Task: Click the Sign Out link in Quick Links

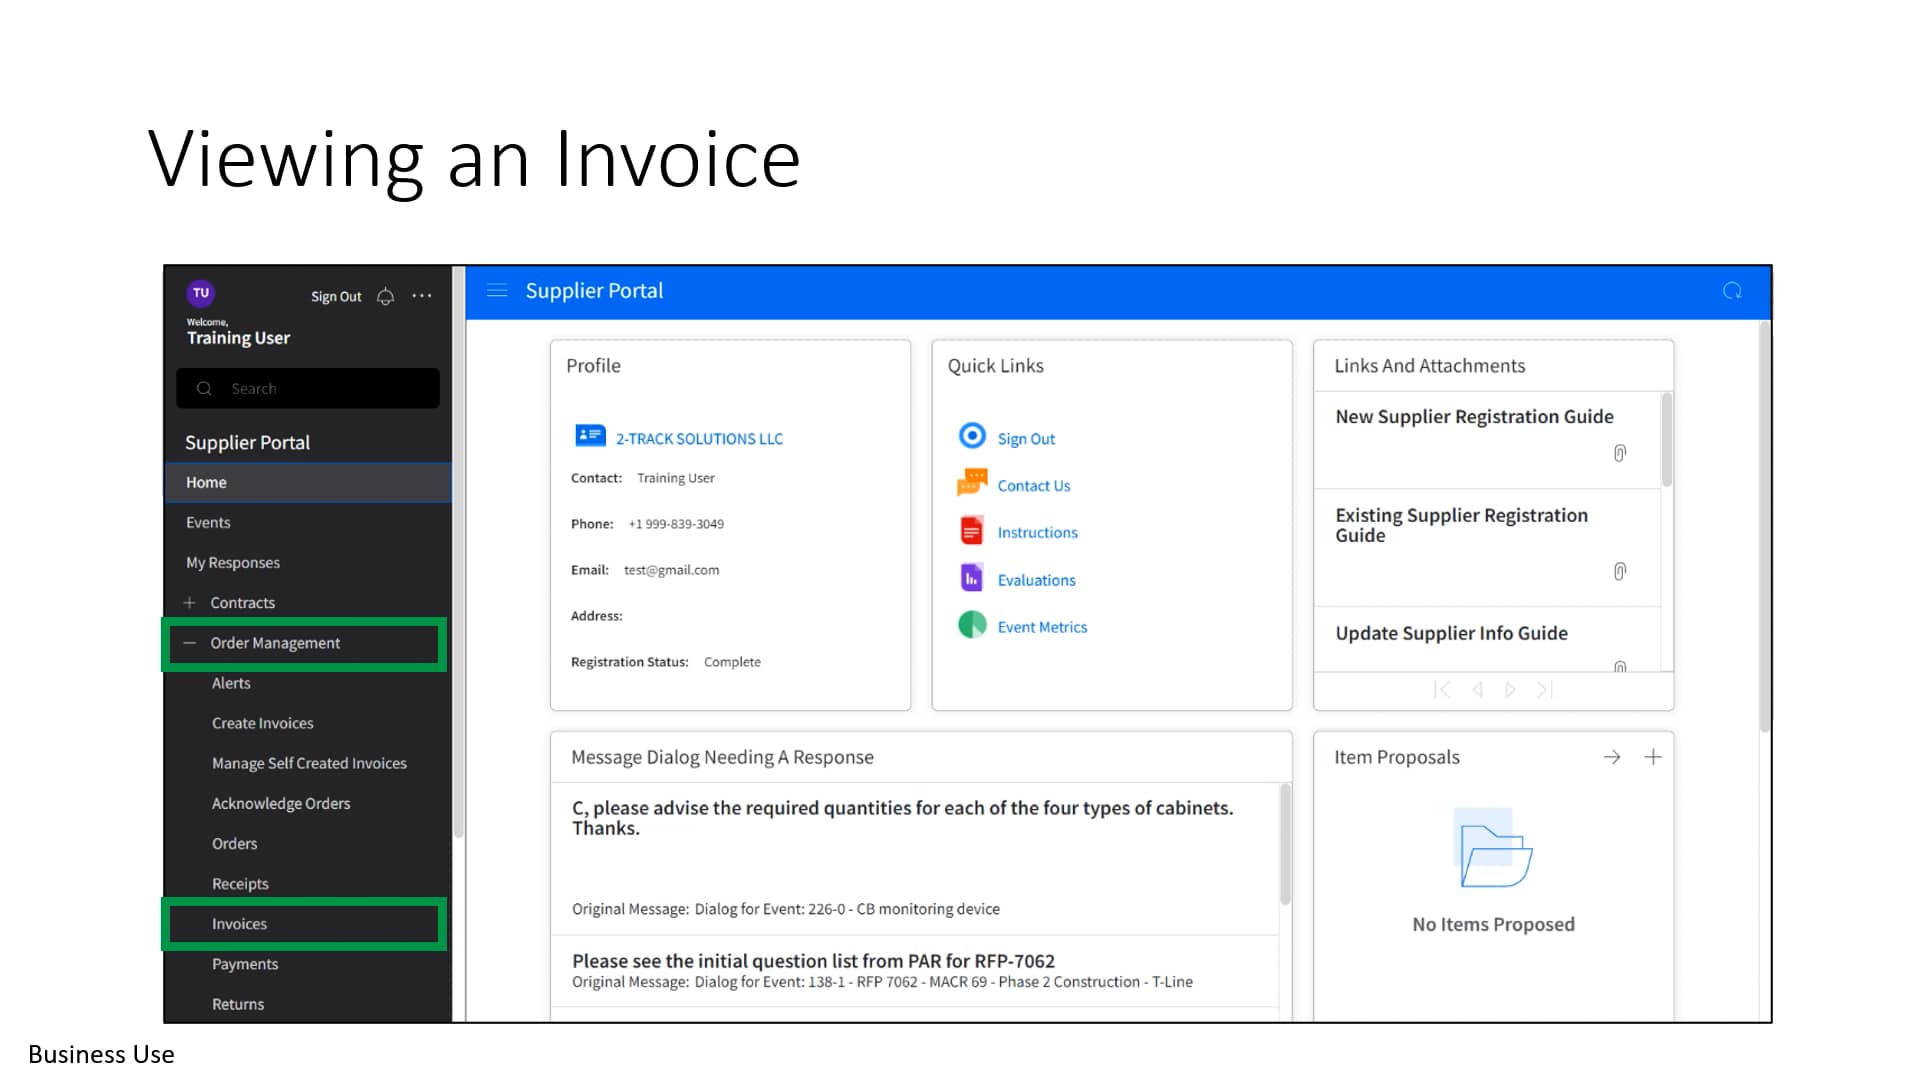Action: point(1026,437)
